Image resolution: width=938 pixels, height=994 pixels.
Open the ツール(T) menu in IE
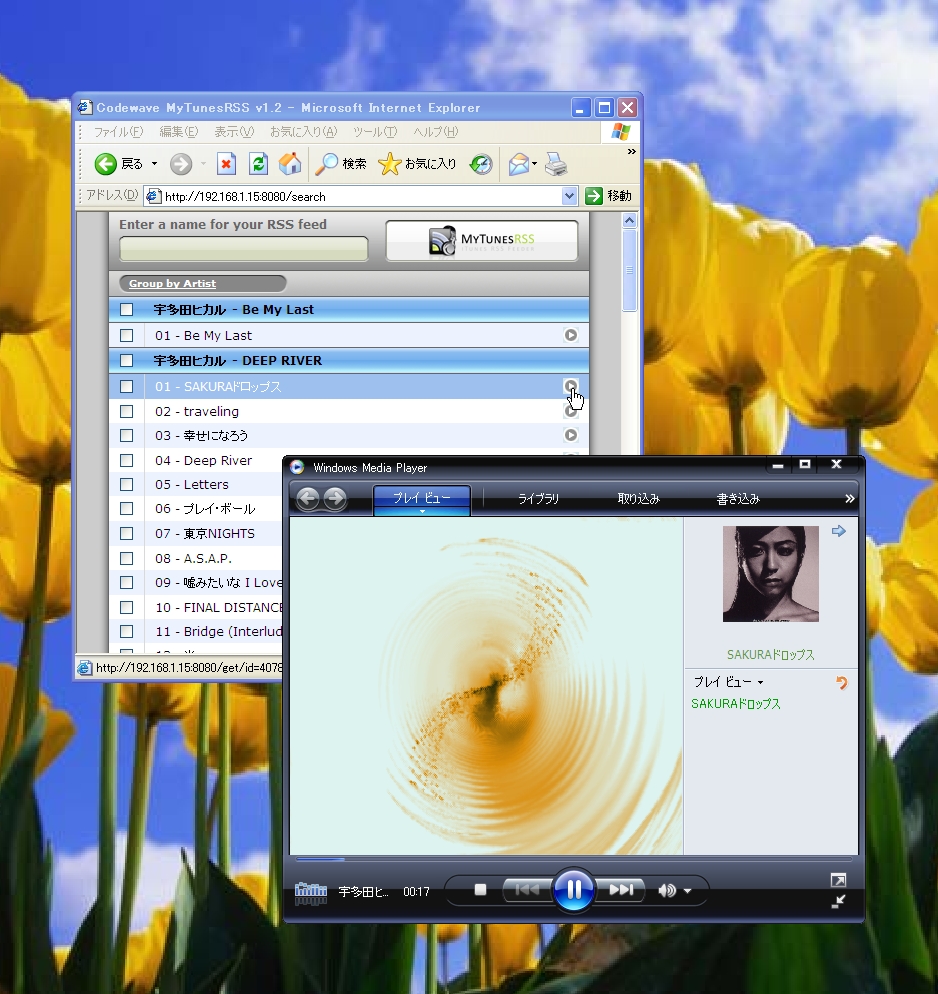(x=375, y=132)
